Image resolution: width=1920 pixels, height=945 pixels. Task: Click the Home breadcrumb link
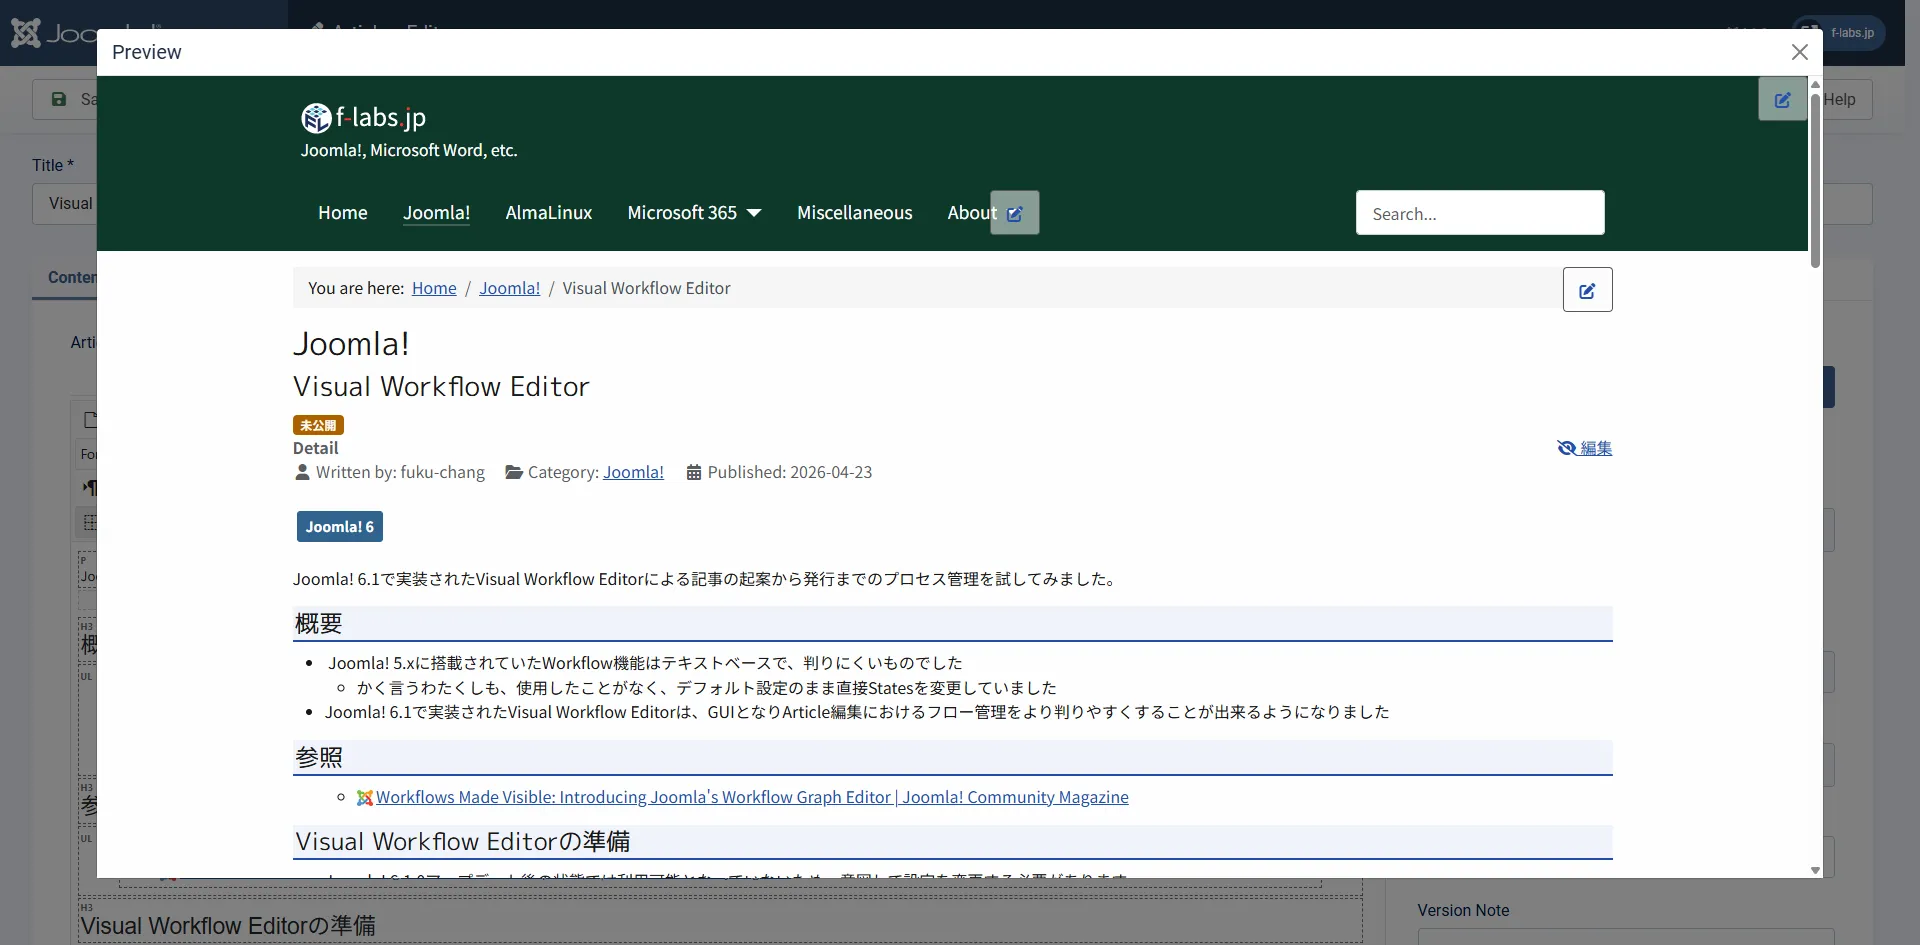(434, 288)
